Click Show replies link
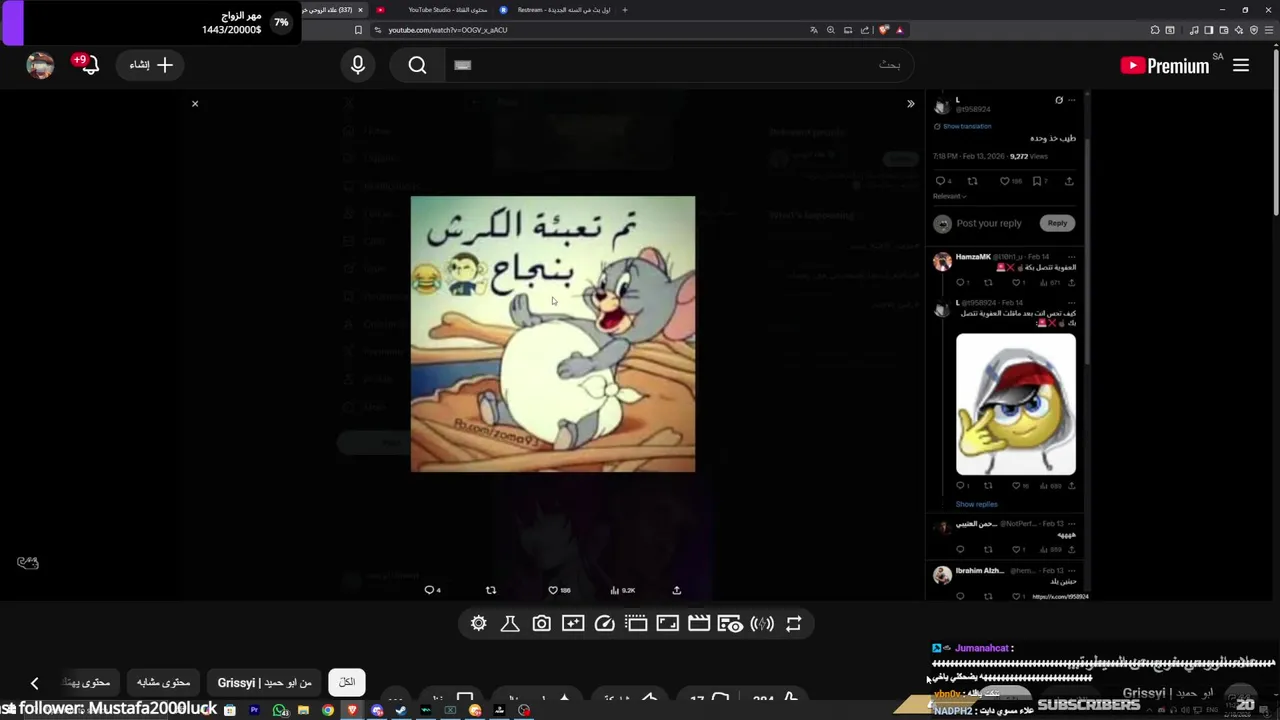Viewport: 1280px width, 720px height. click(x=976, y=504)
